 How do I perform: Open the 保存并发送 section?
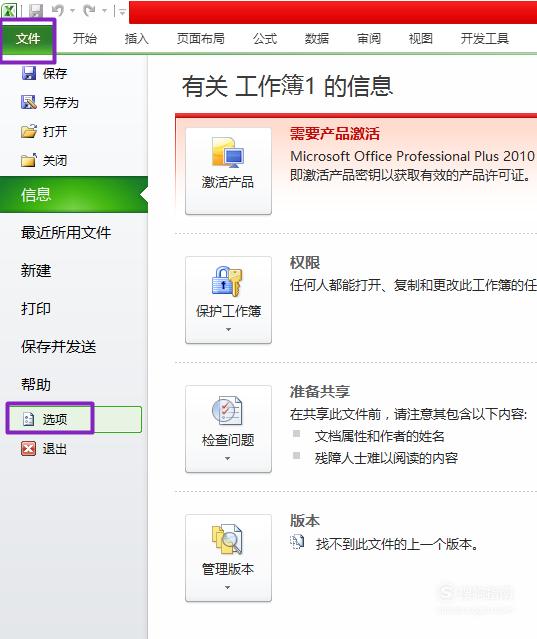coord(59,347)
